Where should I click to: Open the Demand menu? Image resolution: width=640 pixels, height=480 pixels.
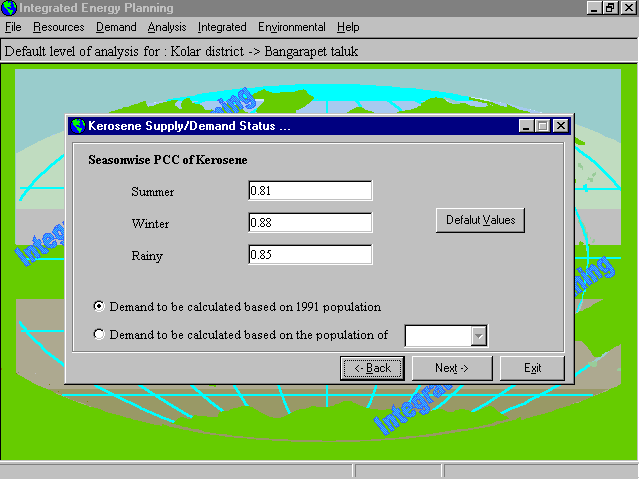pos(116,27)
